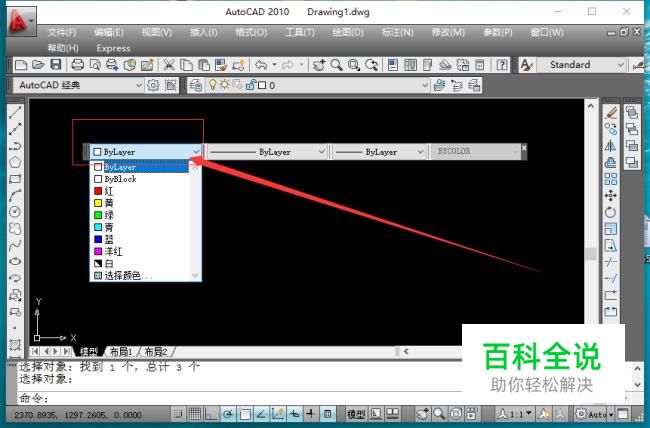
Task: Select the Polygon draw tool
Action: click(x=15, y=162)
